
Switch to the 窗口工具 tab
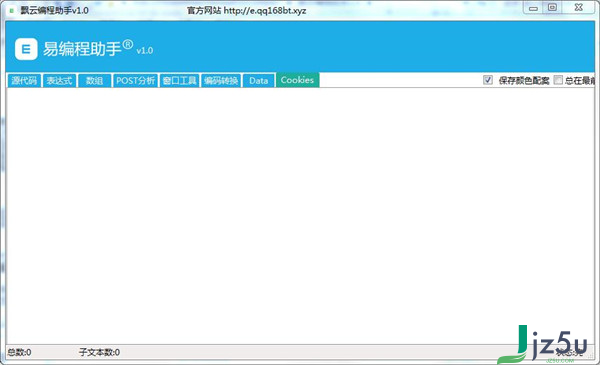click(179, 80)
